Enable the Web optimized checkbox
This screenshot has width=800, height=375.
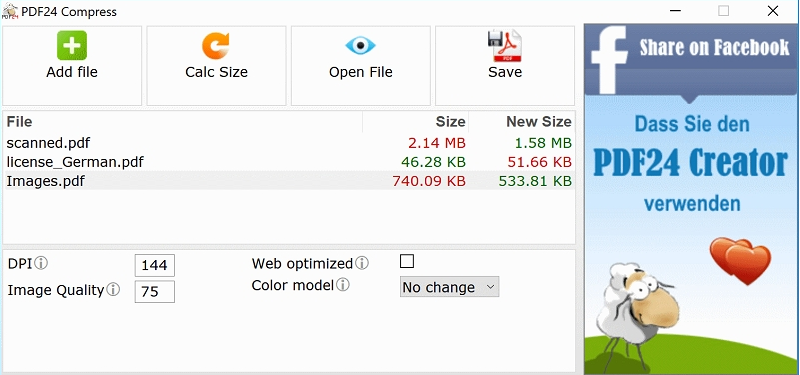pos(407,261)
